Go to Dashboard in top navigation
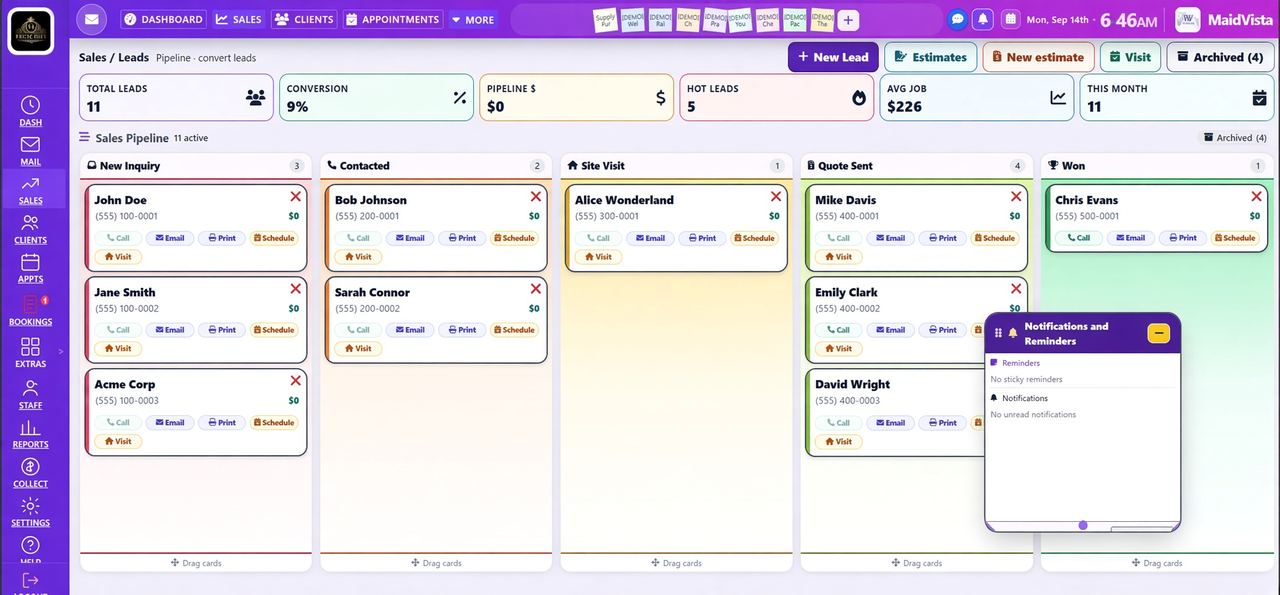The image size is (1280, 595). 163,19
